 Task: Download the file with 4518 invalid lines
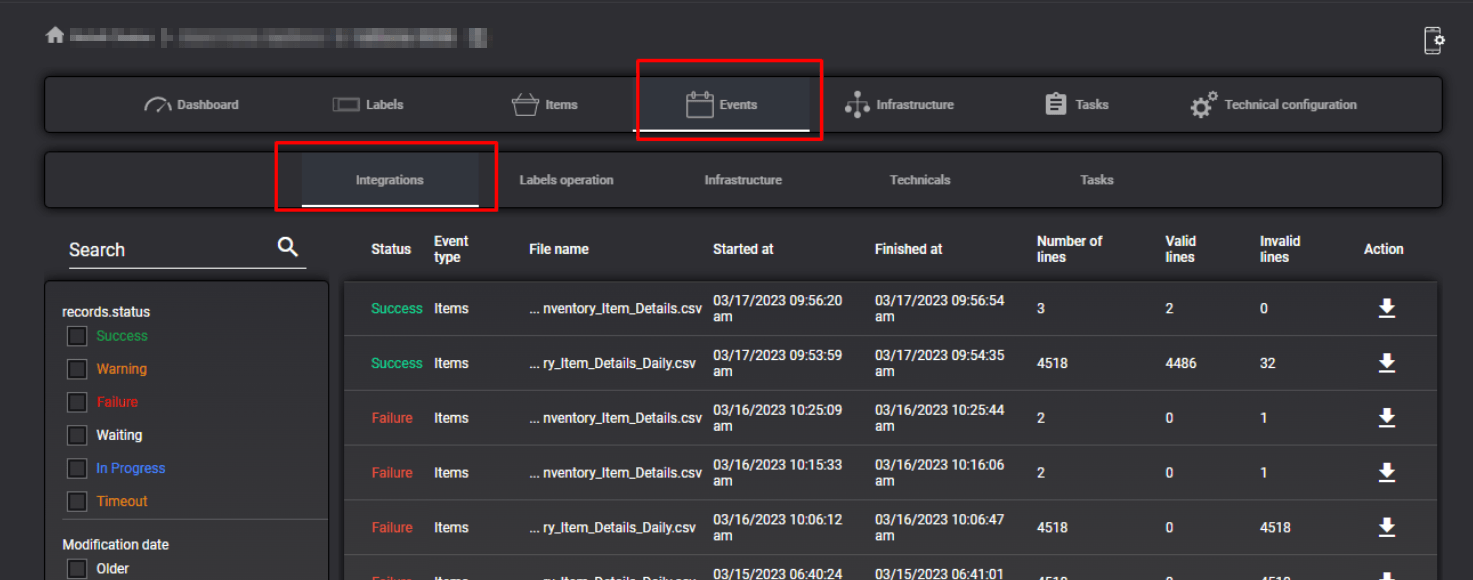pos(1386,527)
